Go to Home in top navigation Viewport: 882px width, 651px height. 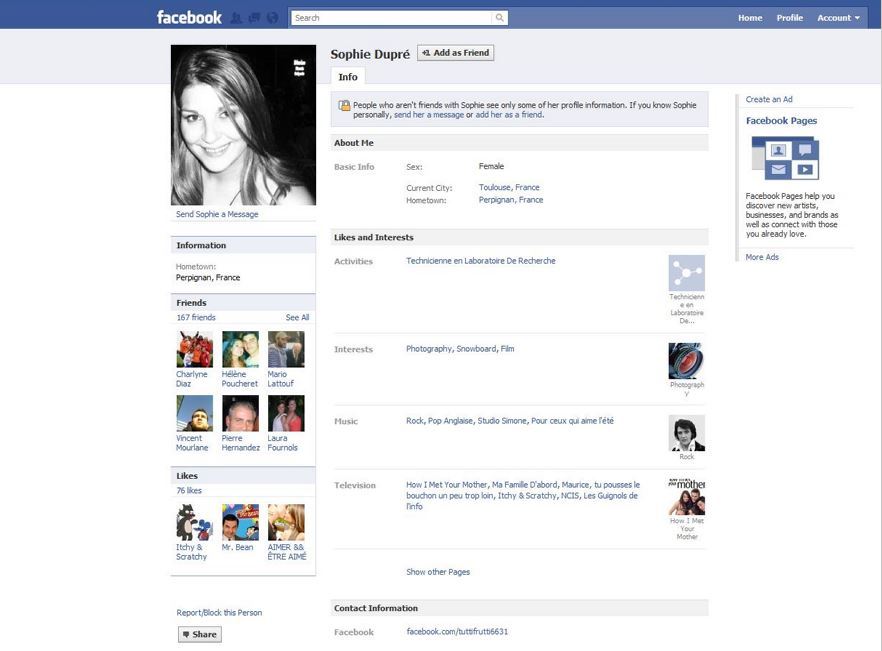coord(750,18)
